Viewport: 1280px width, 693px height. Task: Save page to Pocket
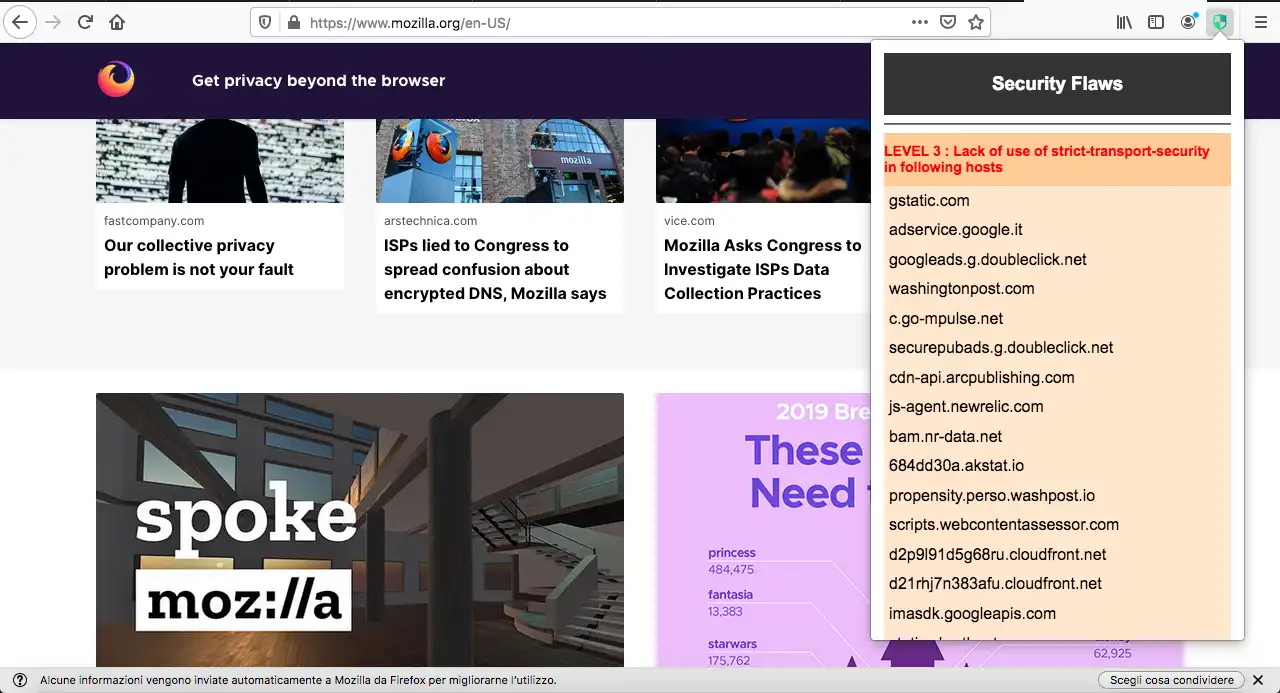point(948,22)
